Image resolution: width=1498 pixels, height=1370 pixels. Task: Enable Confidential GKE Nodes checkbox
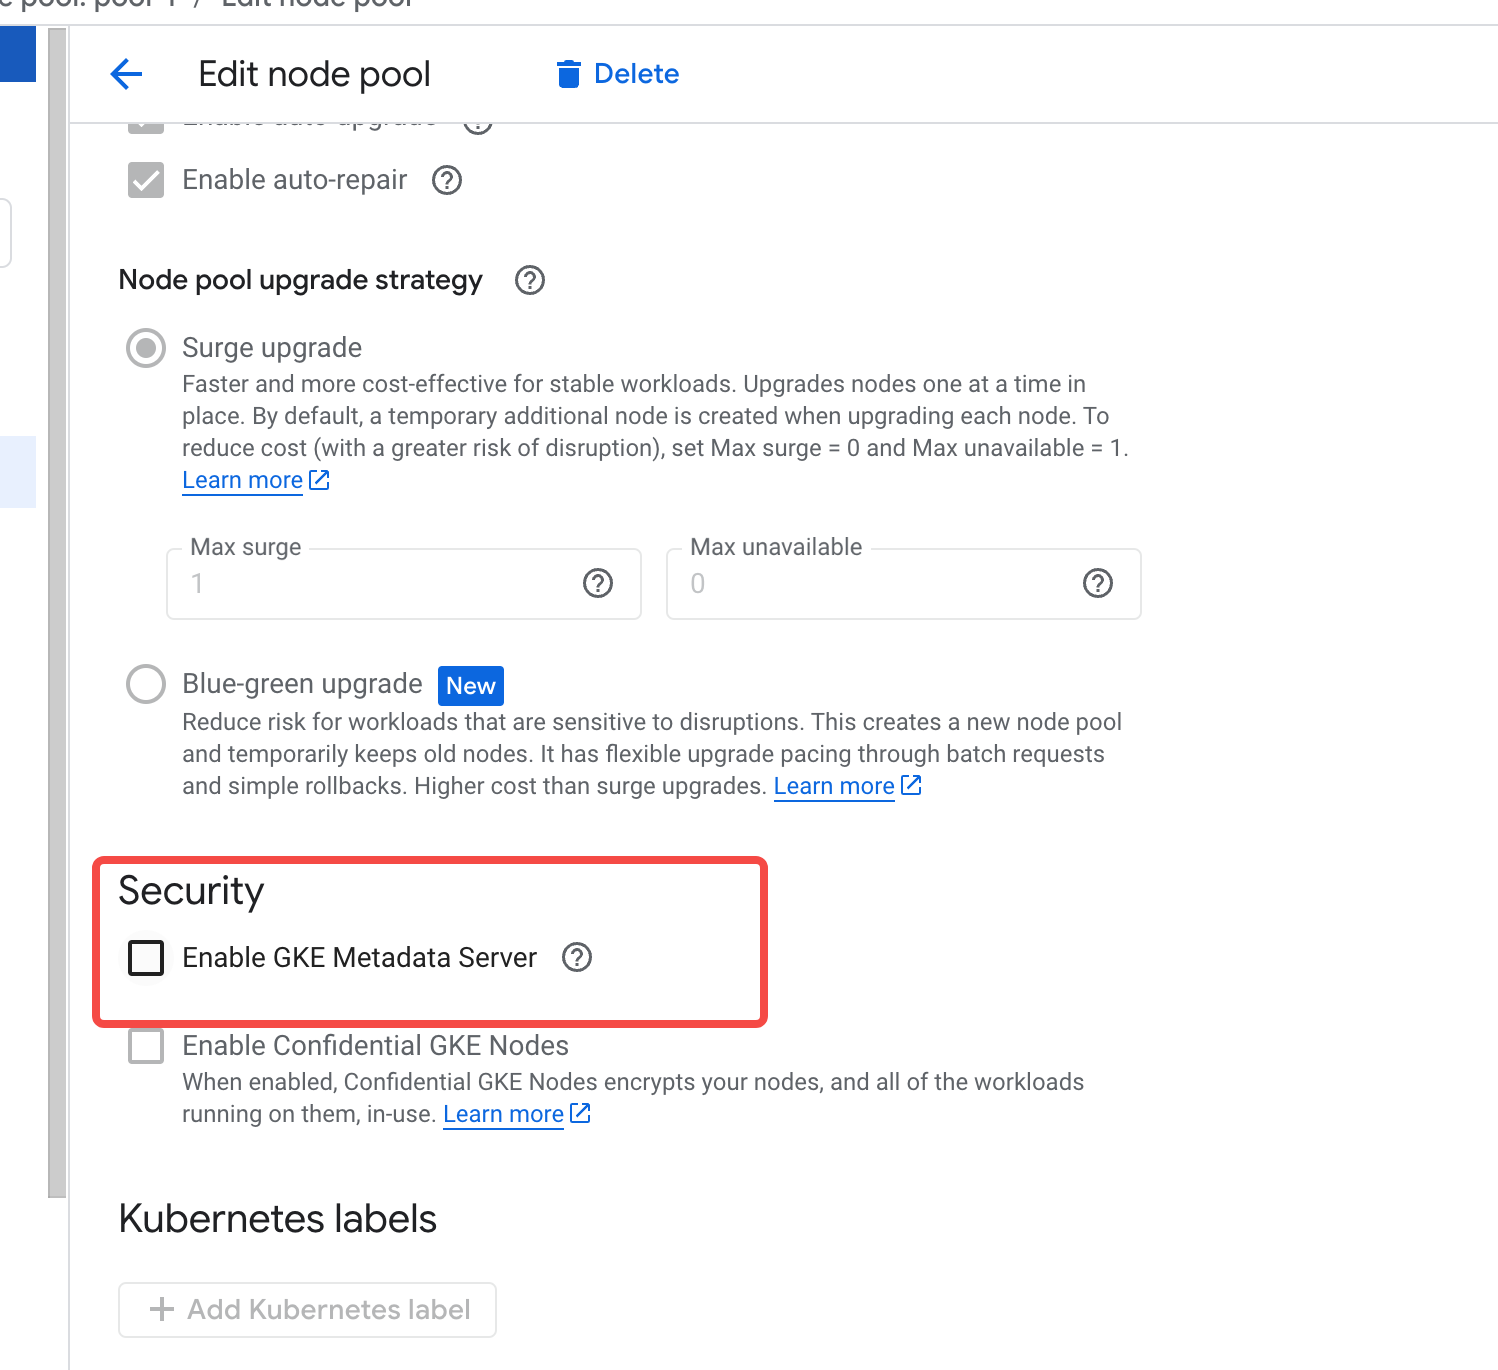pyautogui.click(x=146, y=1046)
